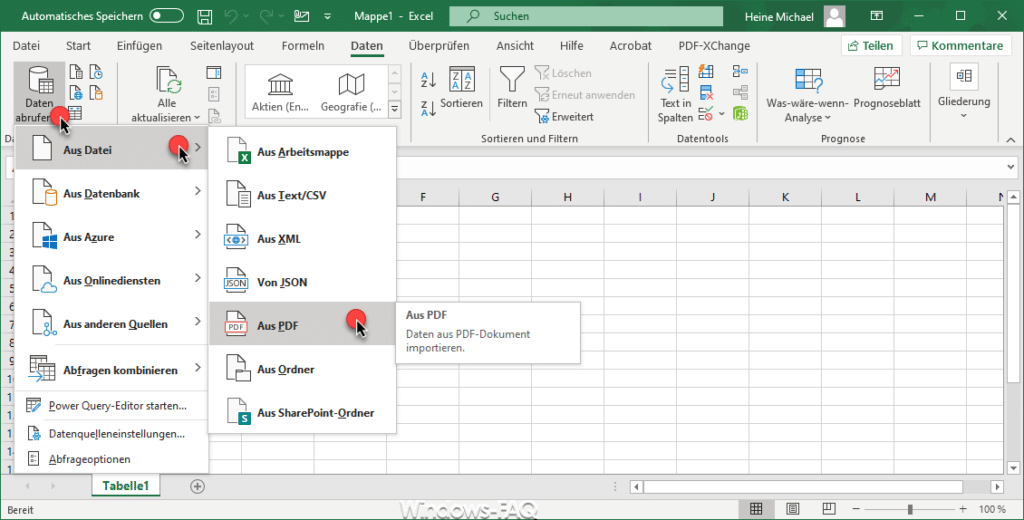This screenshot has height=520, width=1024.
Task: Toggle the Automatisches Speichern switch
Action: (167, 16)
